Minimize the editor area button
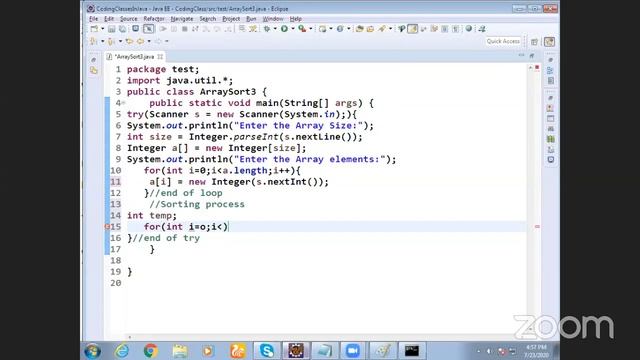Viewport: 640px width, 360px height. 521,55
